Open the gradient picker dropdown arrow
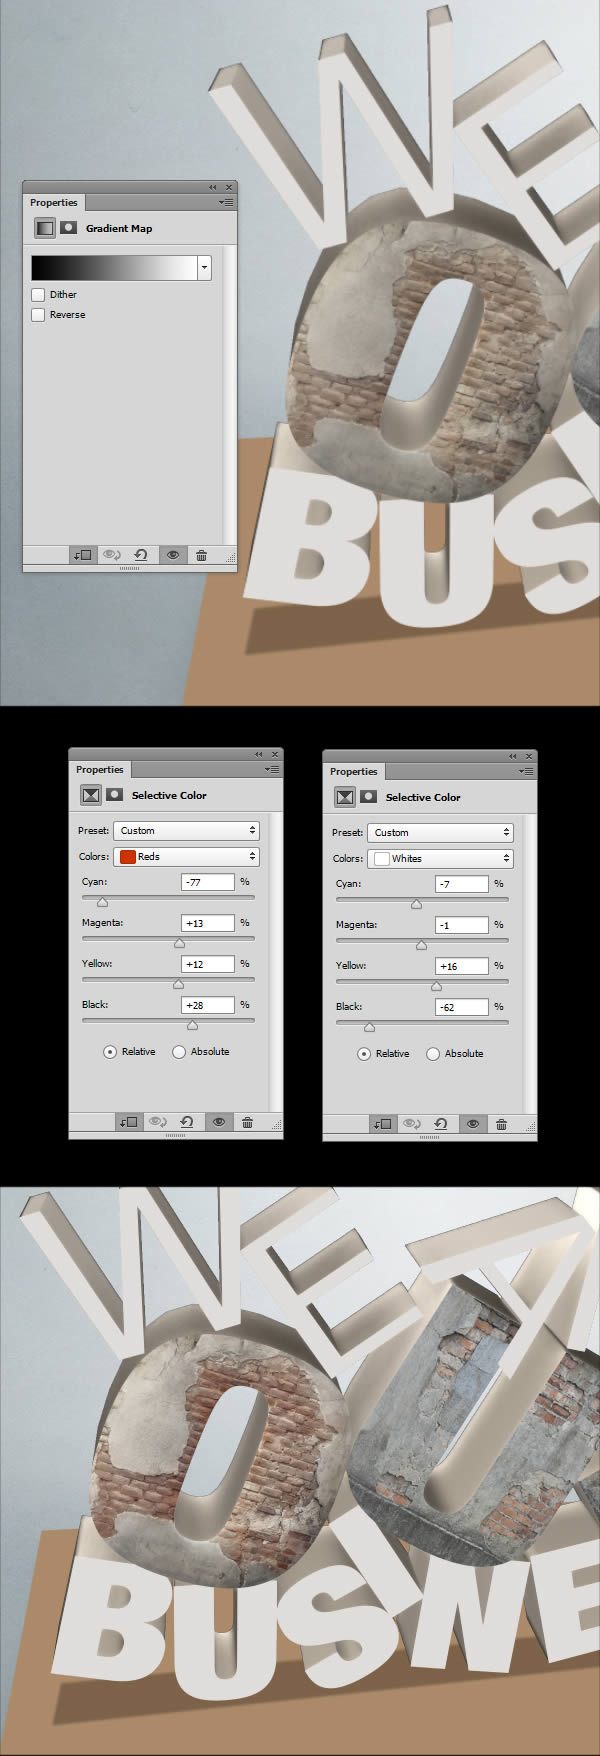 204,267
